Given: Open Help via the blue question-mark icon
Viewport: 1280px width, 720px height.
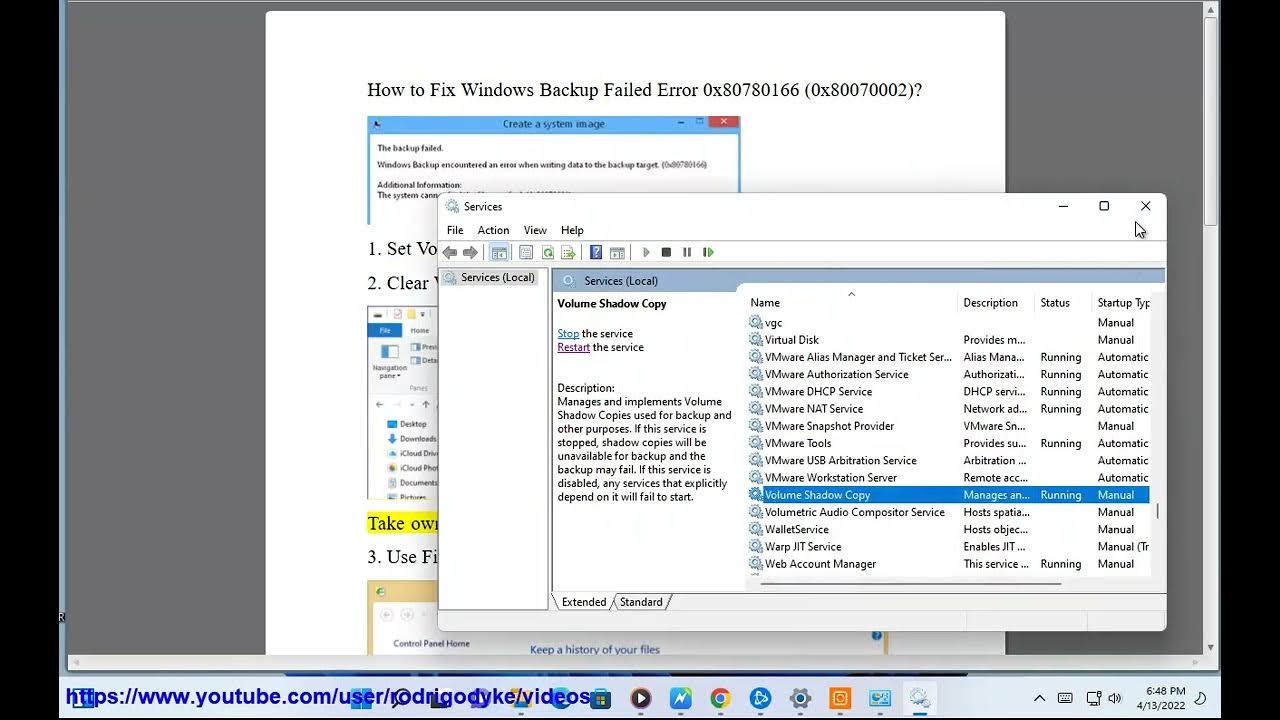Looking at the screenshot, I should pyautogui.click(x=596, y=253).
